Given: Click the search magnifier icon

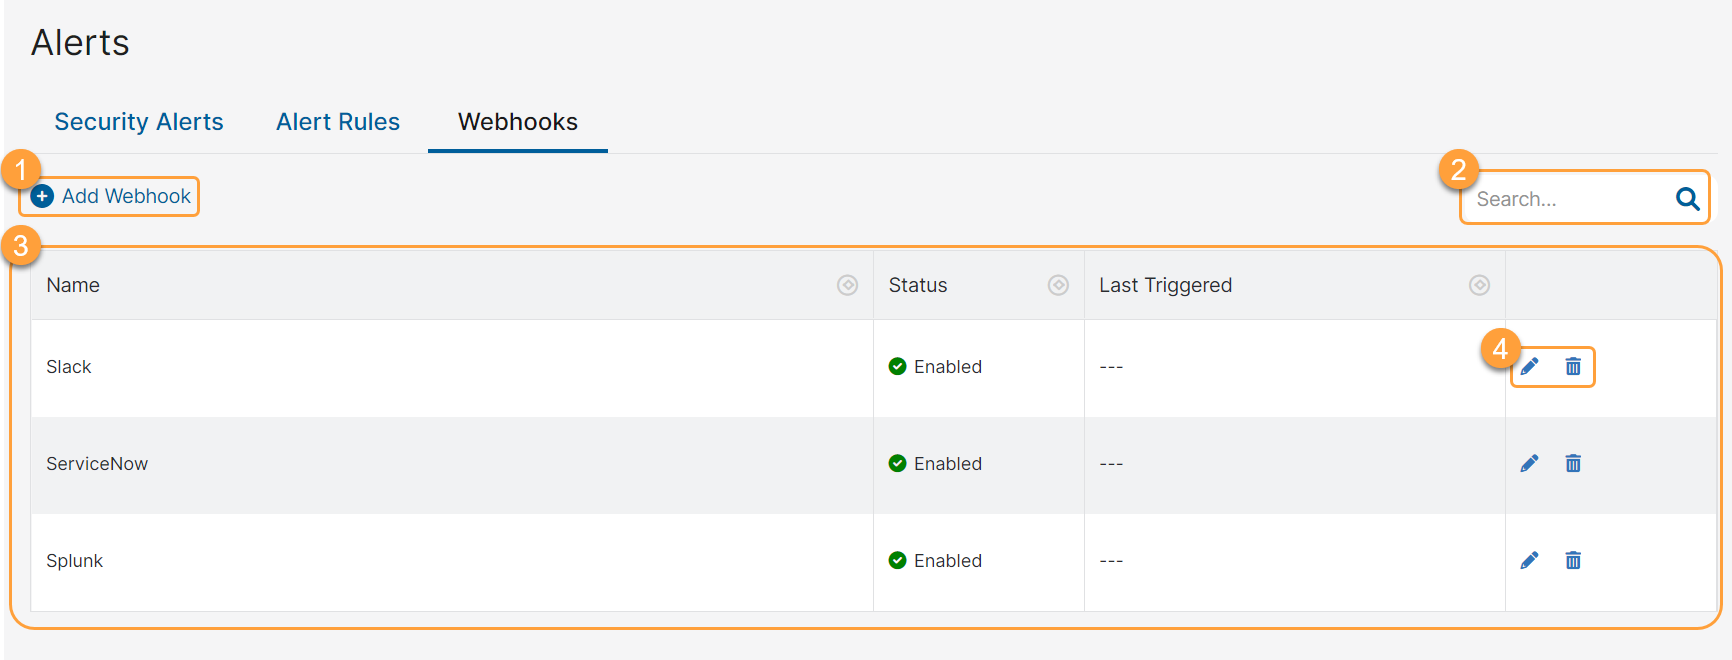Looking at the screenshot, I should (1687, 198).
